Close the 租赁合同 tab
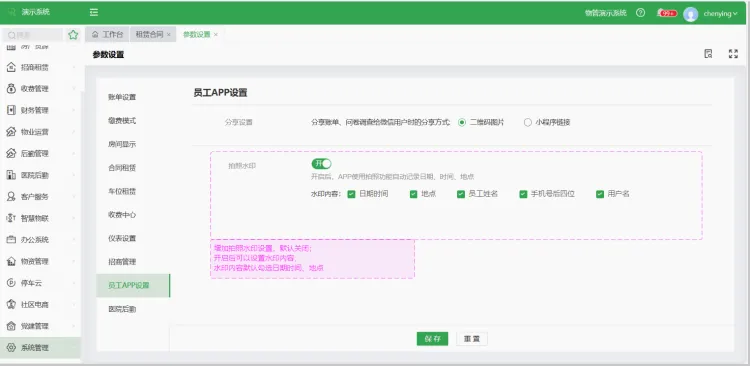Screen dimensions: 750x366 tap(169, 35)
